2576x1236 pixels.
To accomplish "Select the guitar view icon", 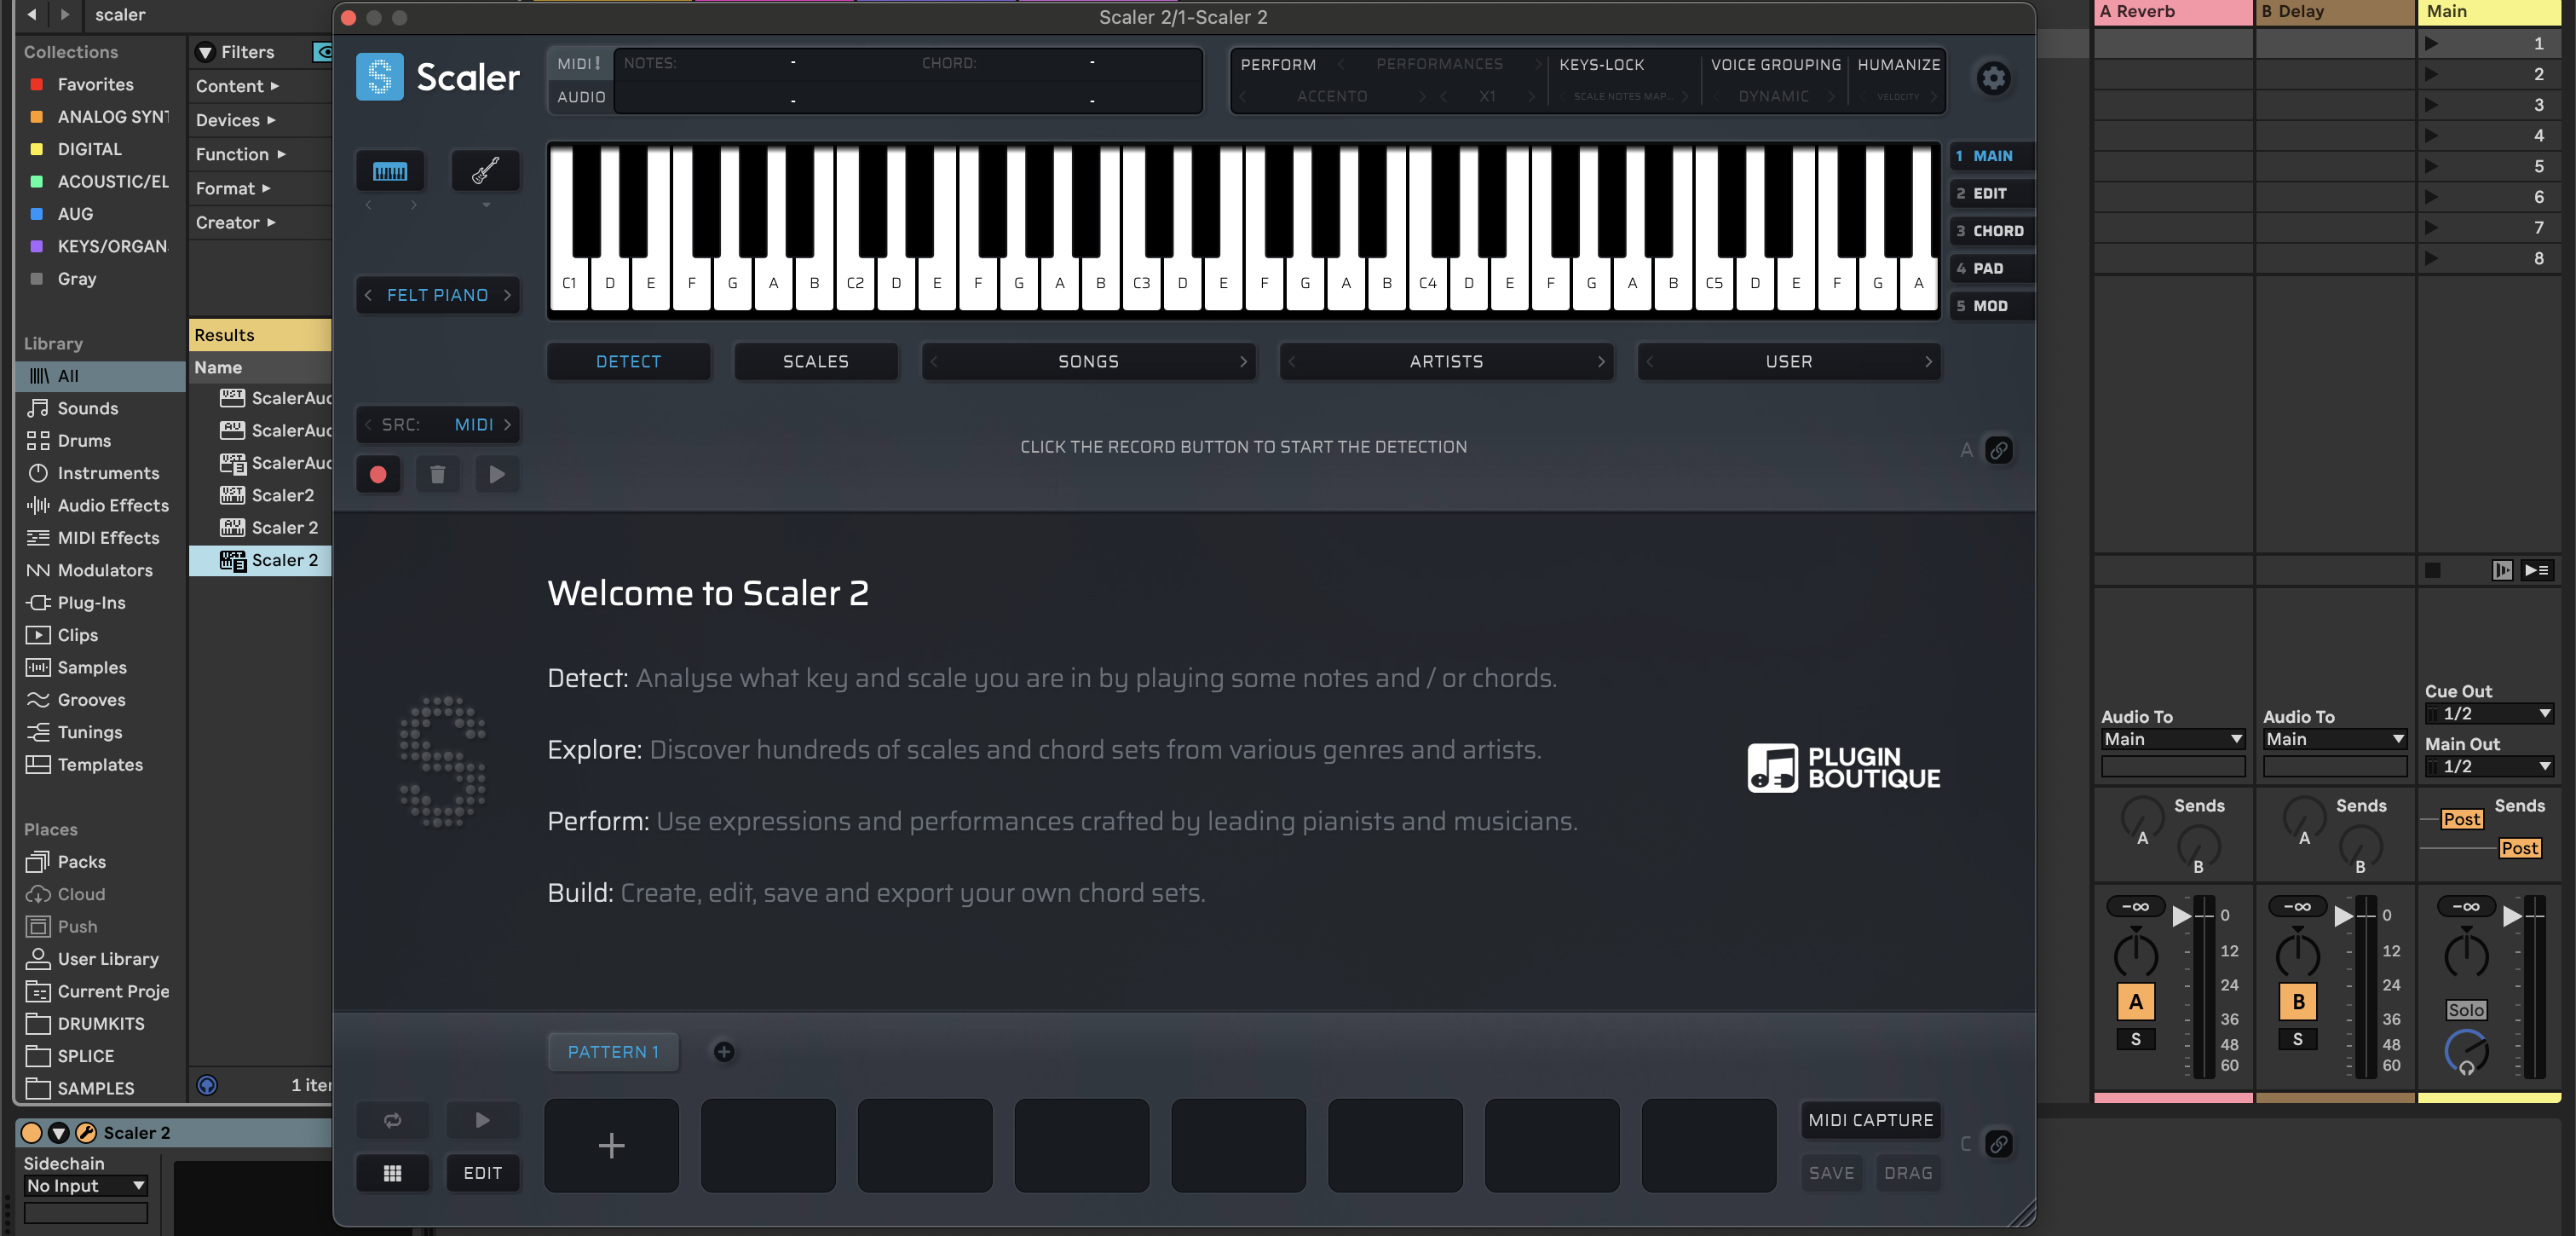I will [x=485, y=172].
